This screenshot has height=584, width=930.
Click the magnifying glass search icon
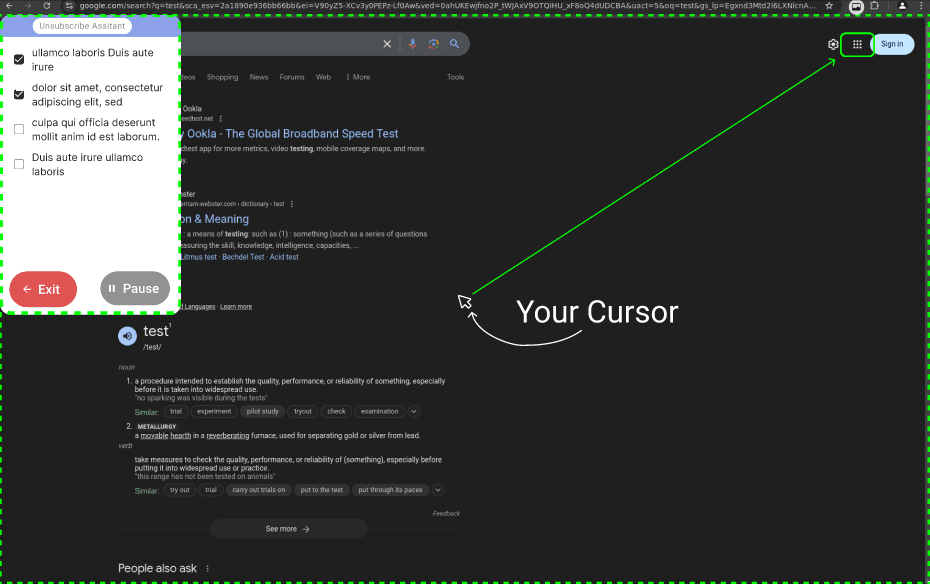pos(455,44)
